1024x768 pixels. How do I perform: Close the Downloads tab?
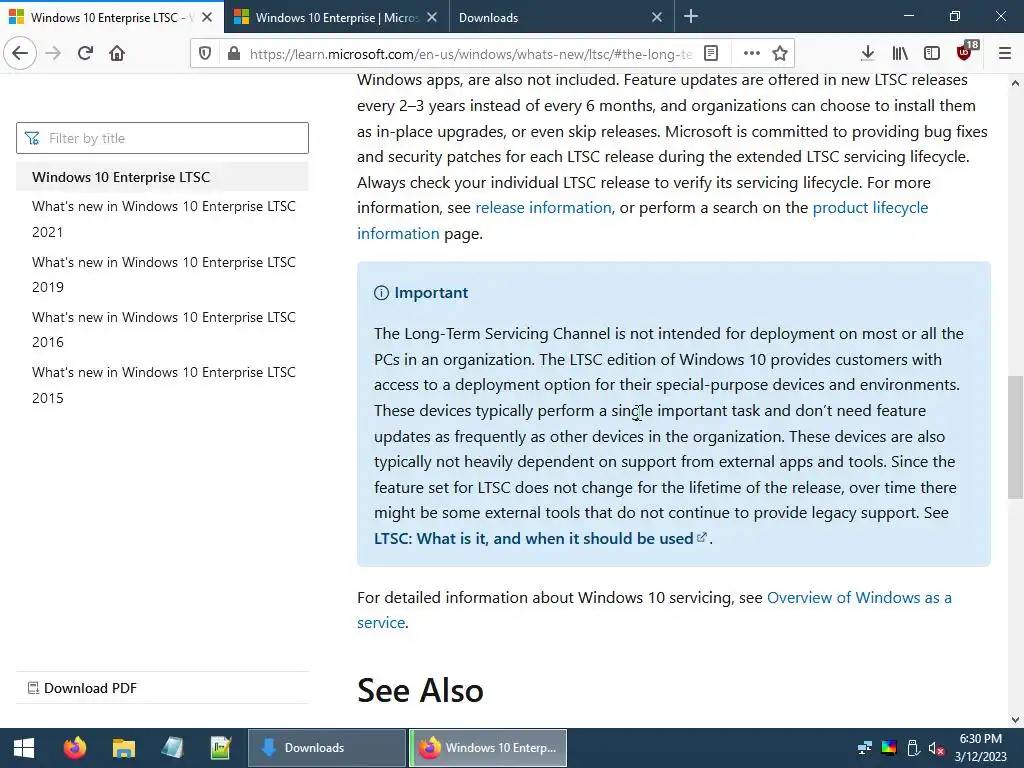(657, 18)
